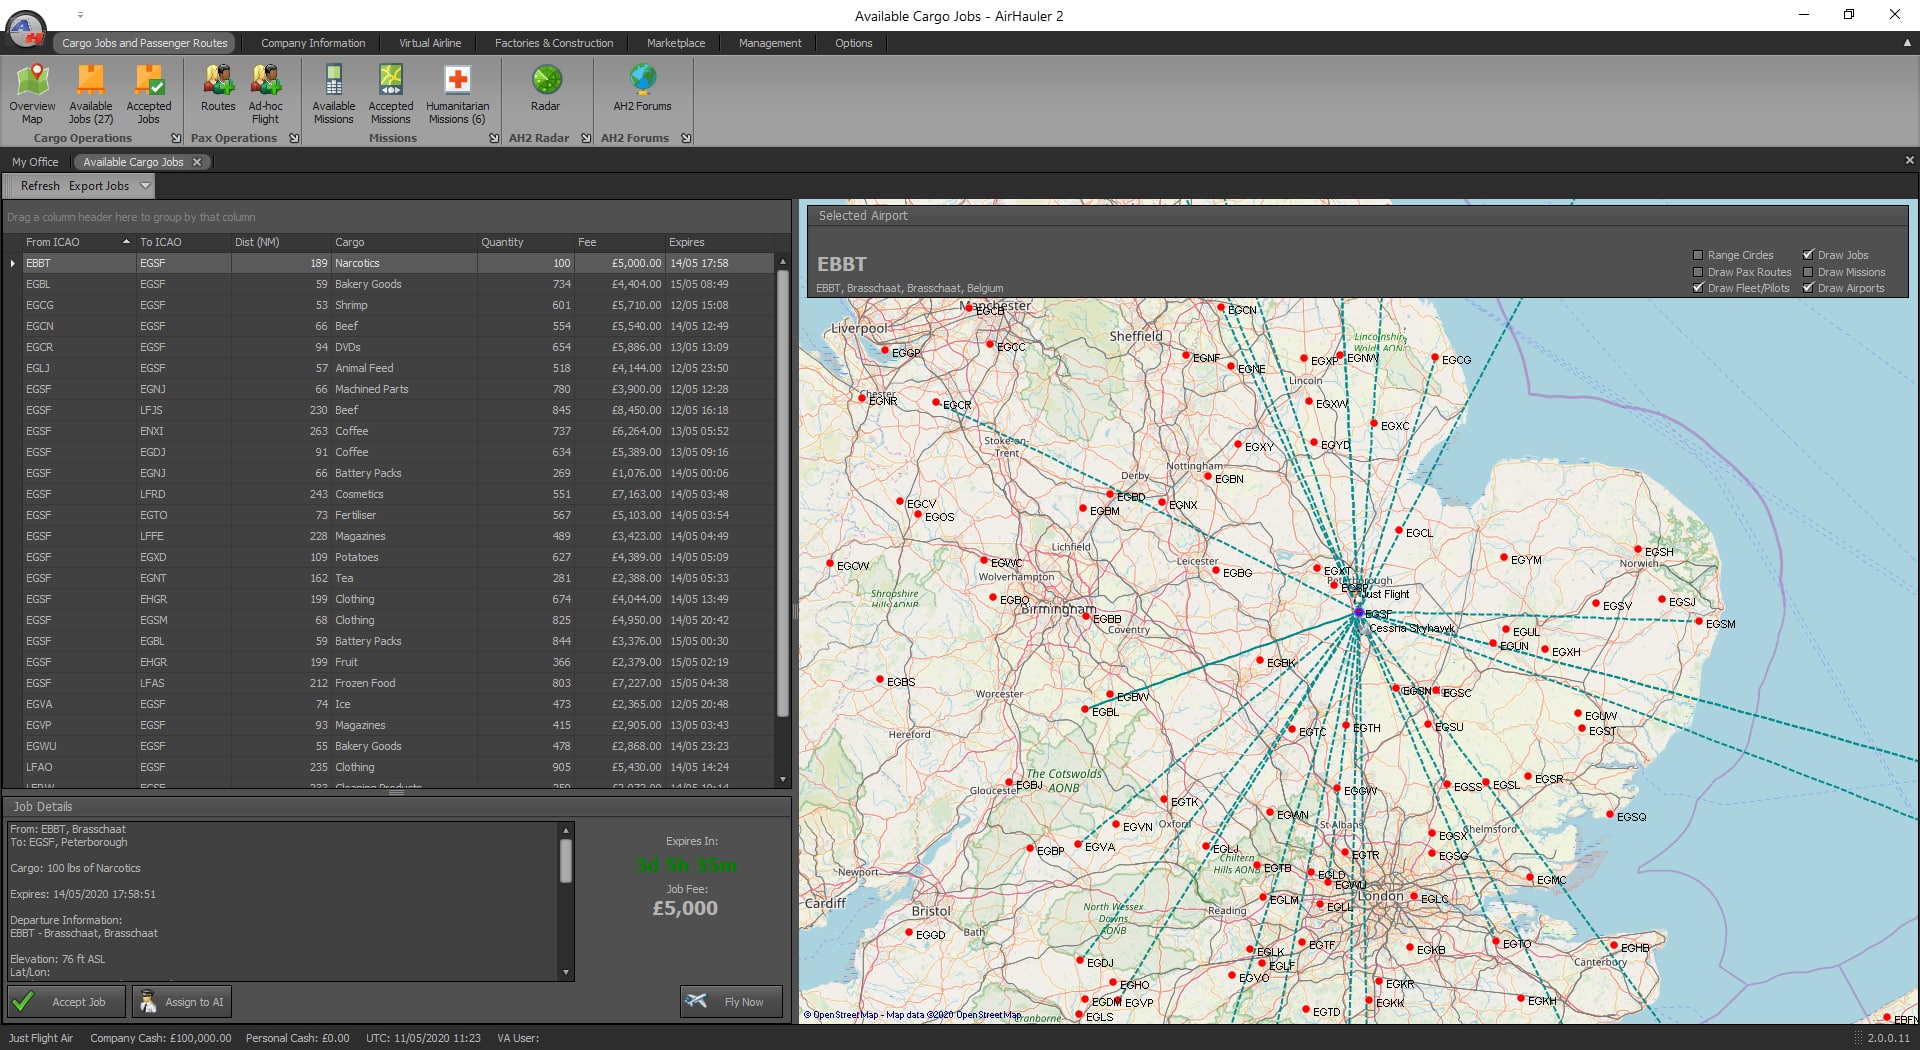Uncheck the Draw Airports option
1920x1050 pixels.
coord(1808,288)
